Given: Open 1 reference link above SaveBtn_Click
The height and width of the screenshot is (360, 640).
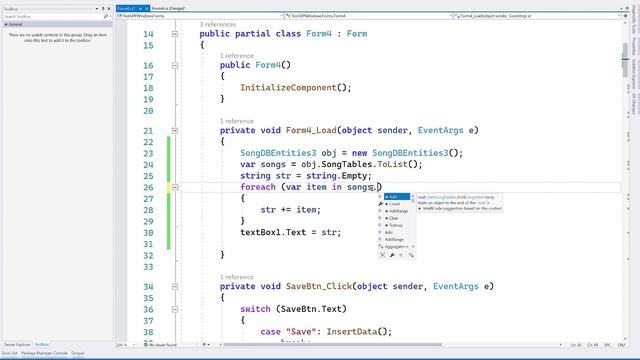Looking at the screenshot, I should pyautogui.click(x=237, y=277).
